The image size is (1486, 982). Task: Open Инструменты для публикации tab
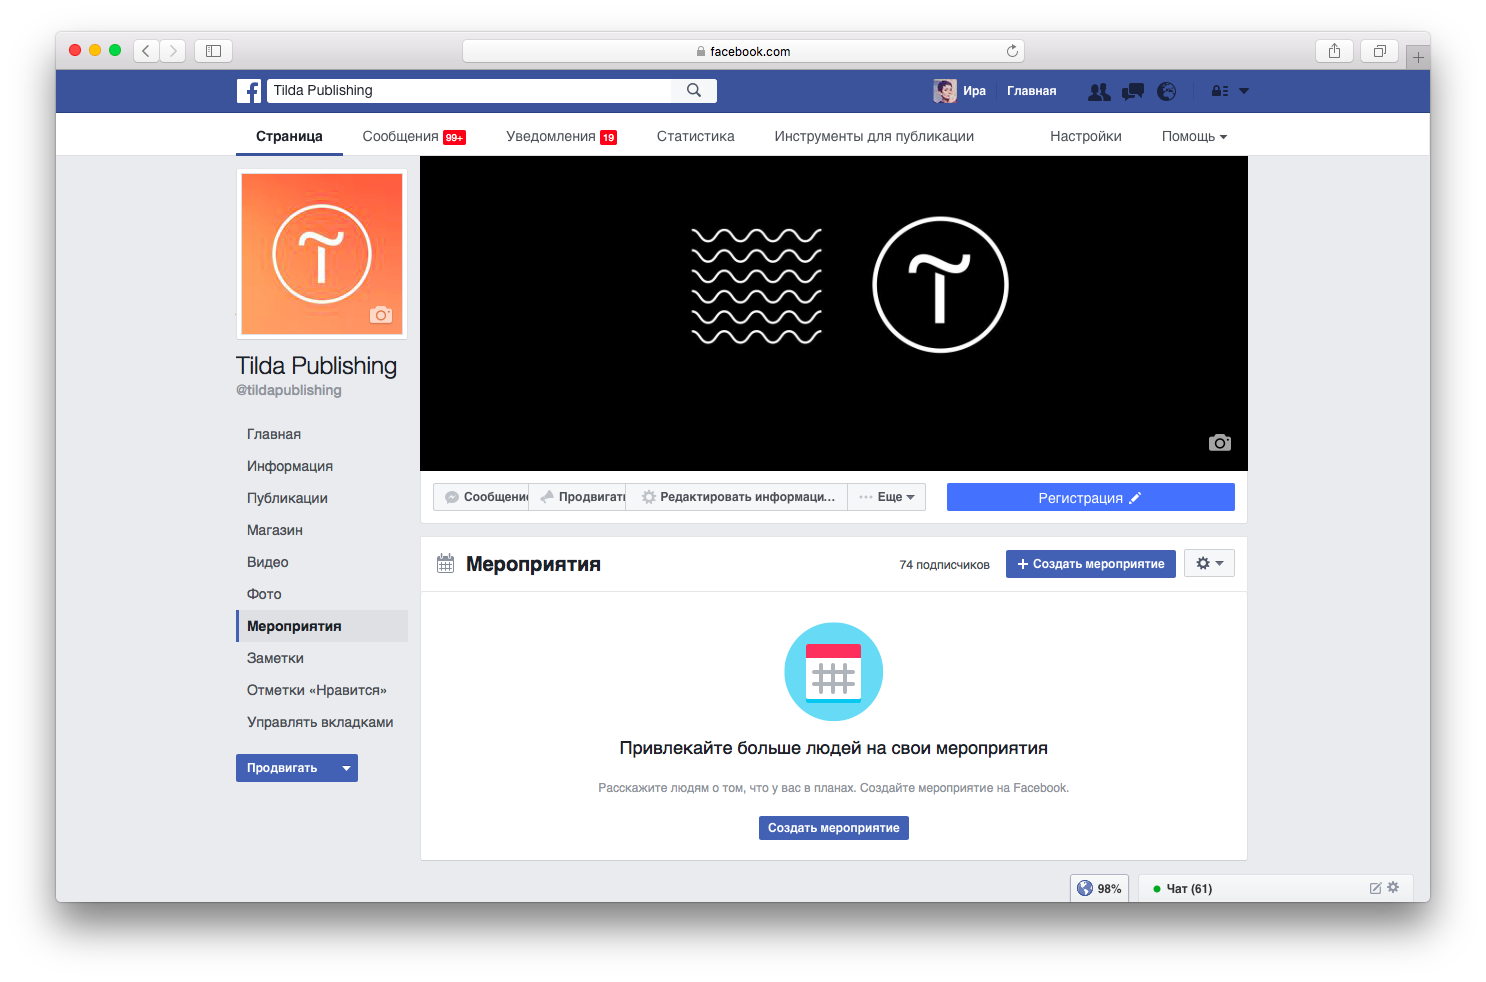point(874,136)
